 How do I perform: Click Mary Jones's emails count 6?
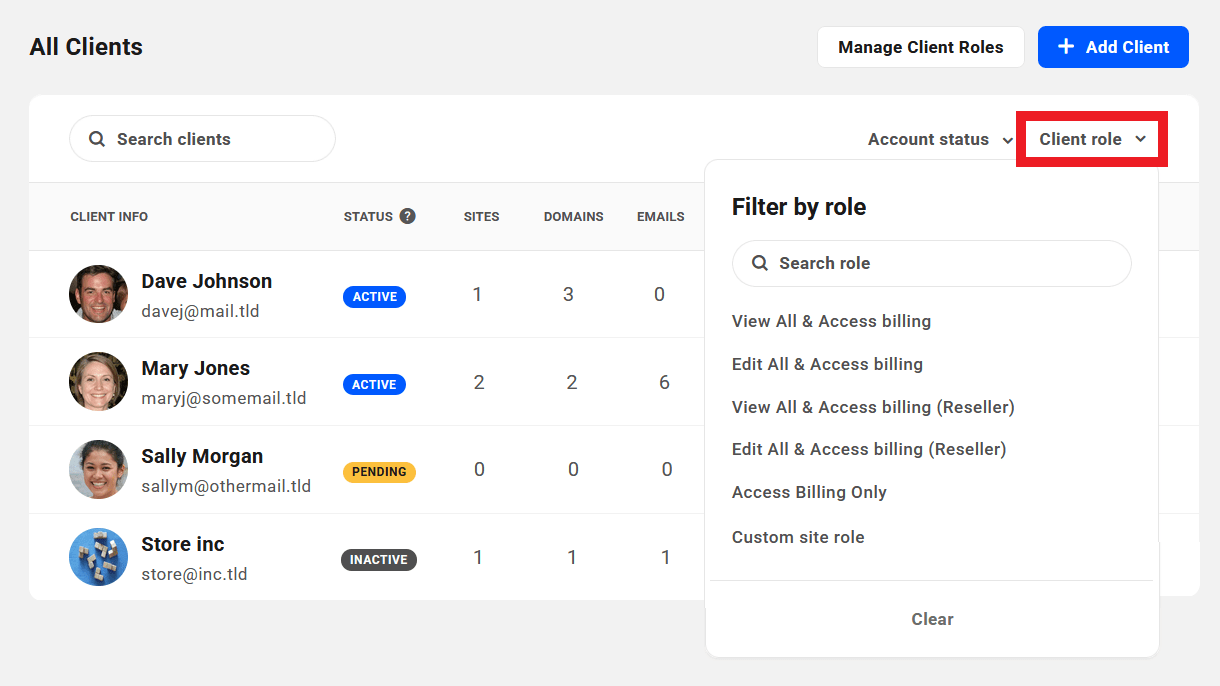coord(664,382)
